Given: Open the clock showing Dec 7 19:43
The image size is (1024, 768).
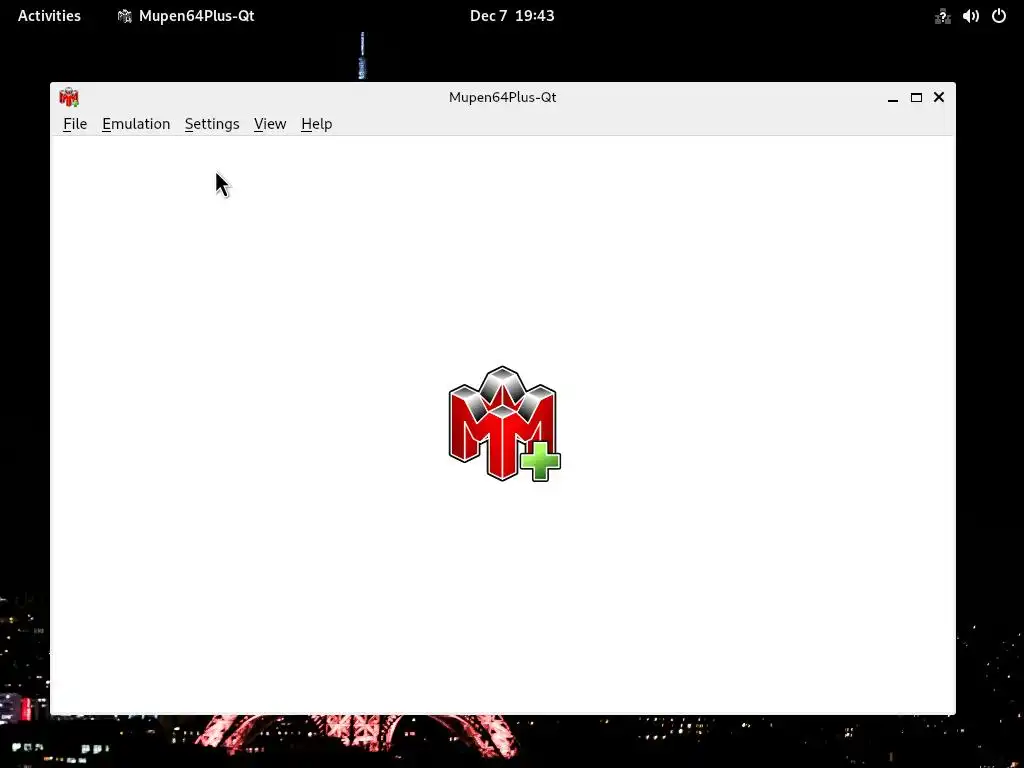Looking at the screenshot, I should pyautogui.click(x=512, y=16).
